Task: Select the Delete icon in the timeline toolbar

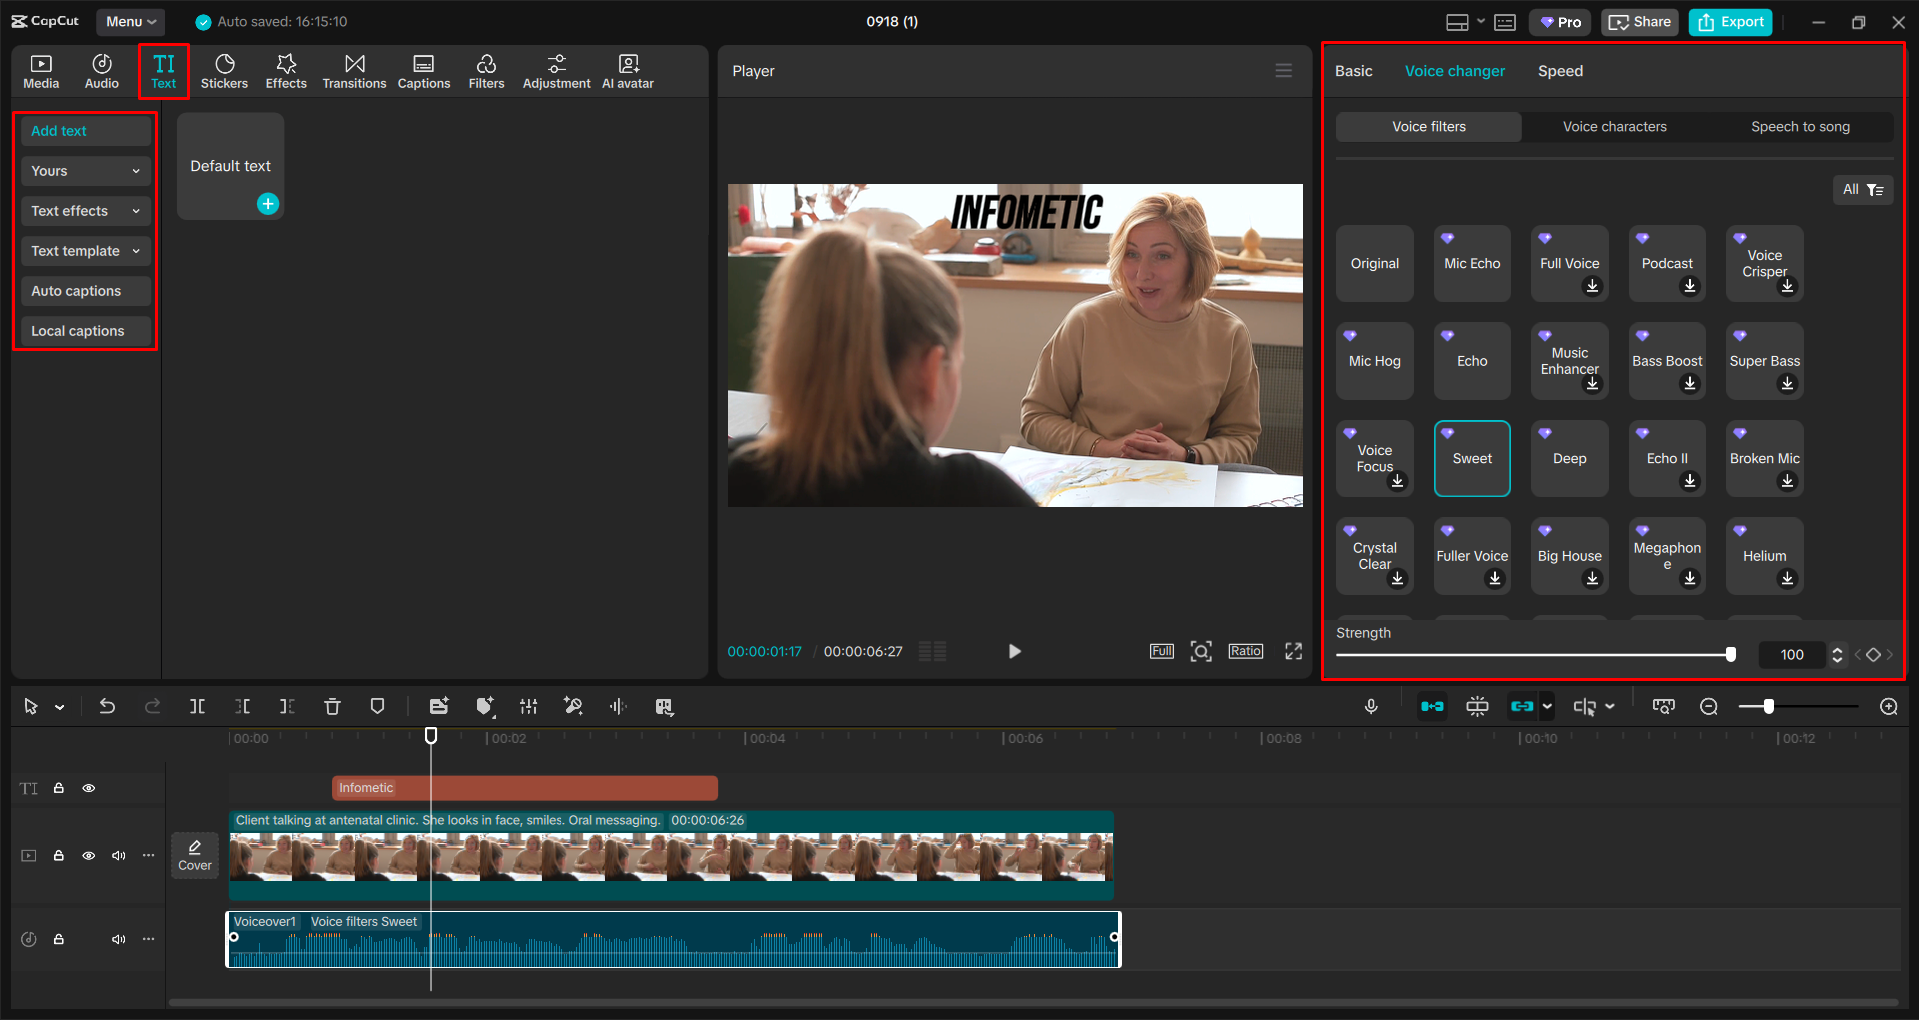Action: (x=332, y=706)
